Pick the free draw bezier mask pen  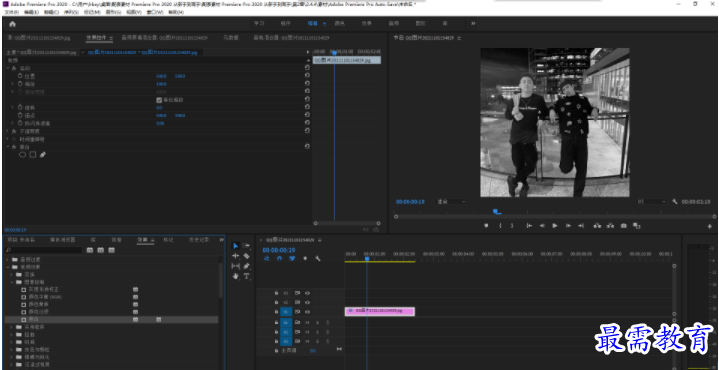tap(43, 155)
